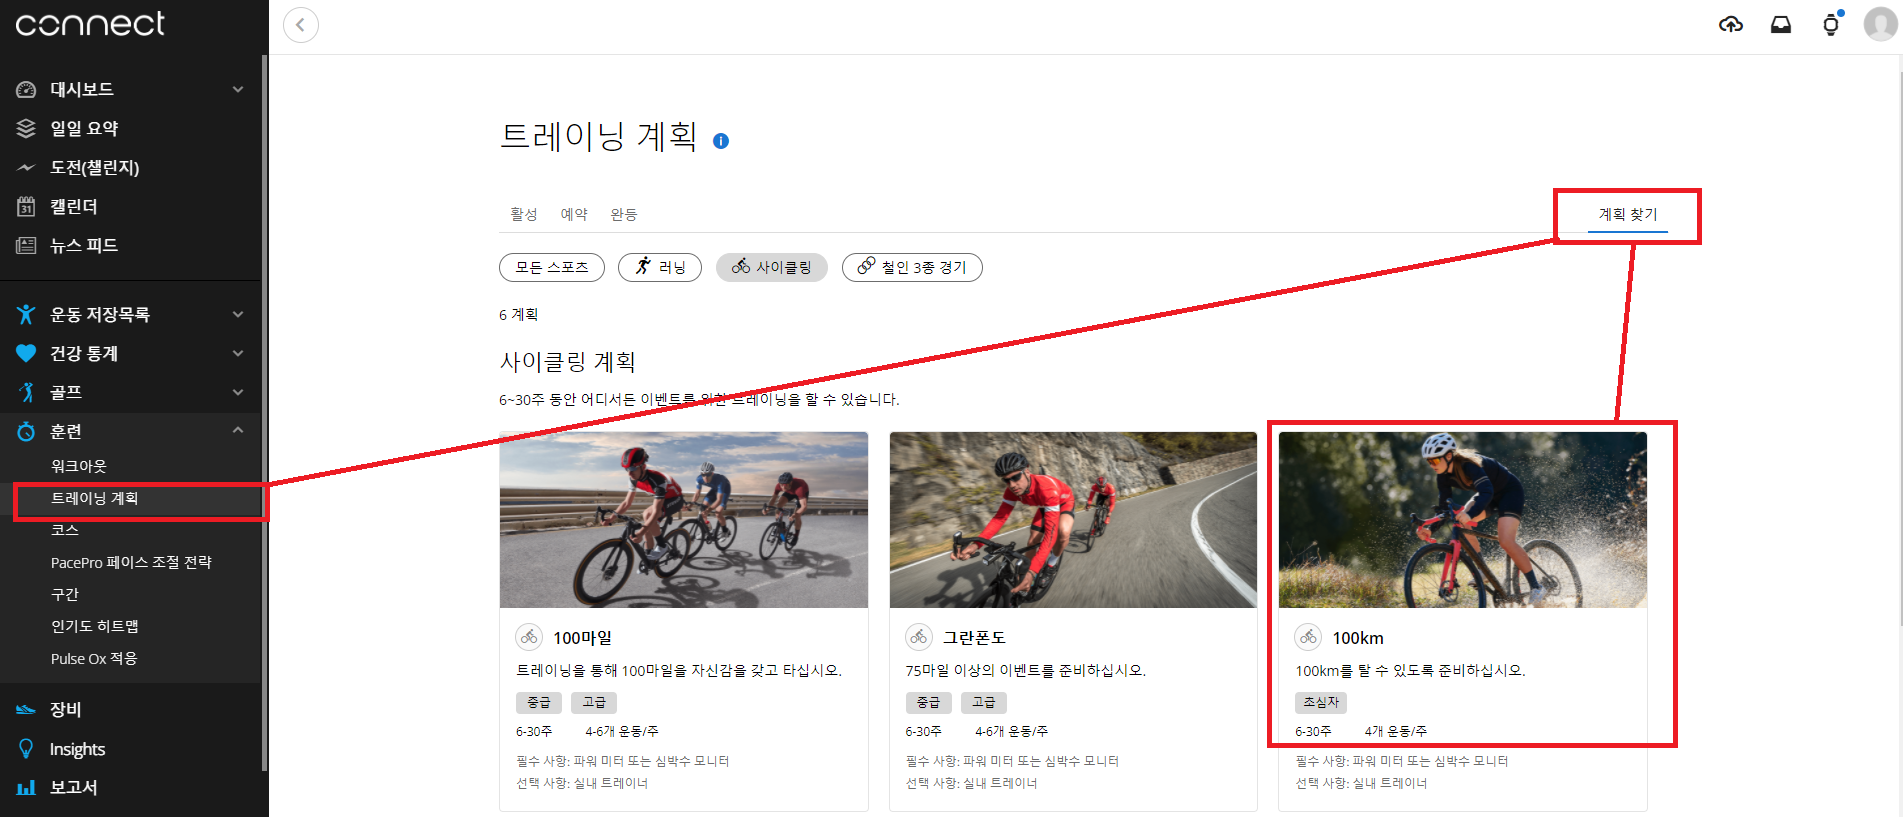Expand the 골프 chevron
The width and height of the screenshot is (1903, 817).
click(x=238, y=392)
